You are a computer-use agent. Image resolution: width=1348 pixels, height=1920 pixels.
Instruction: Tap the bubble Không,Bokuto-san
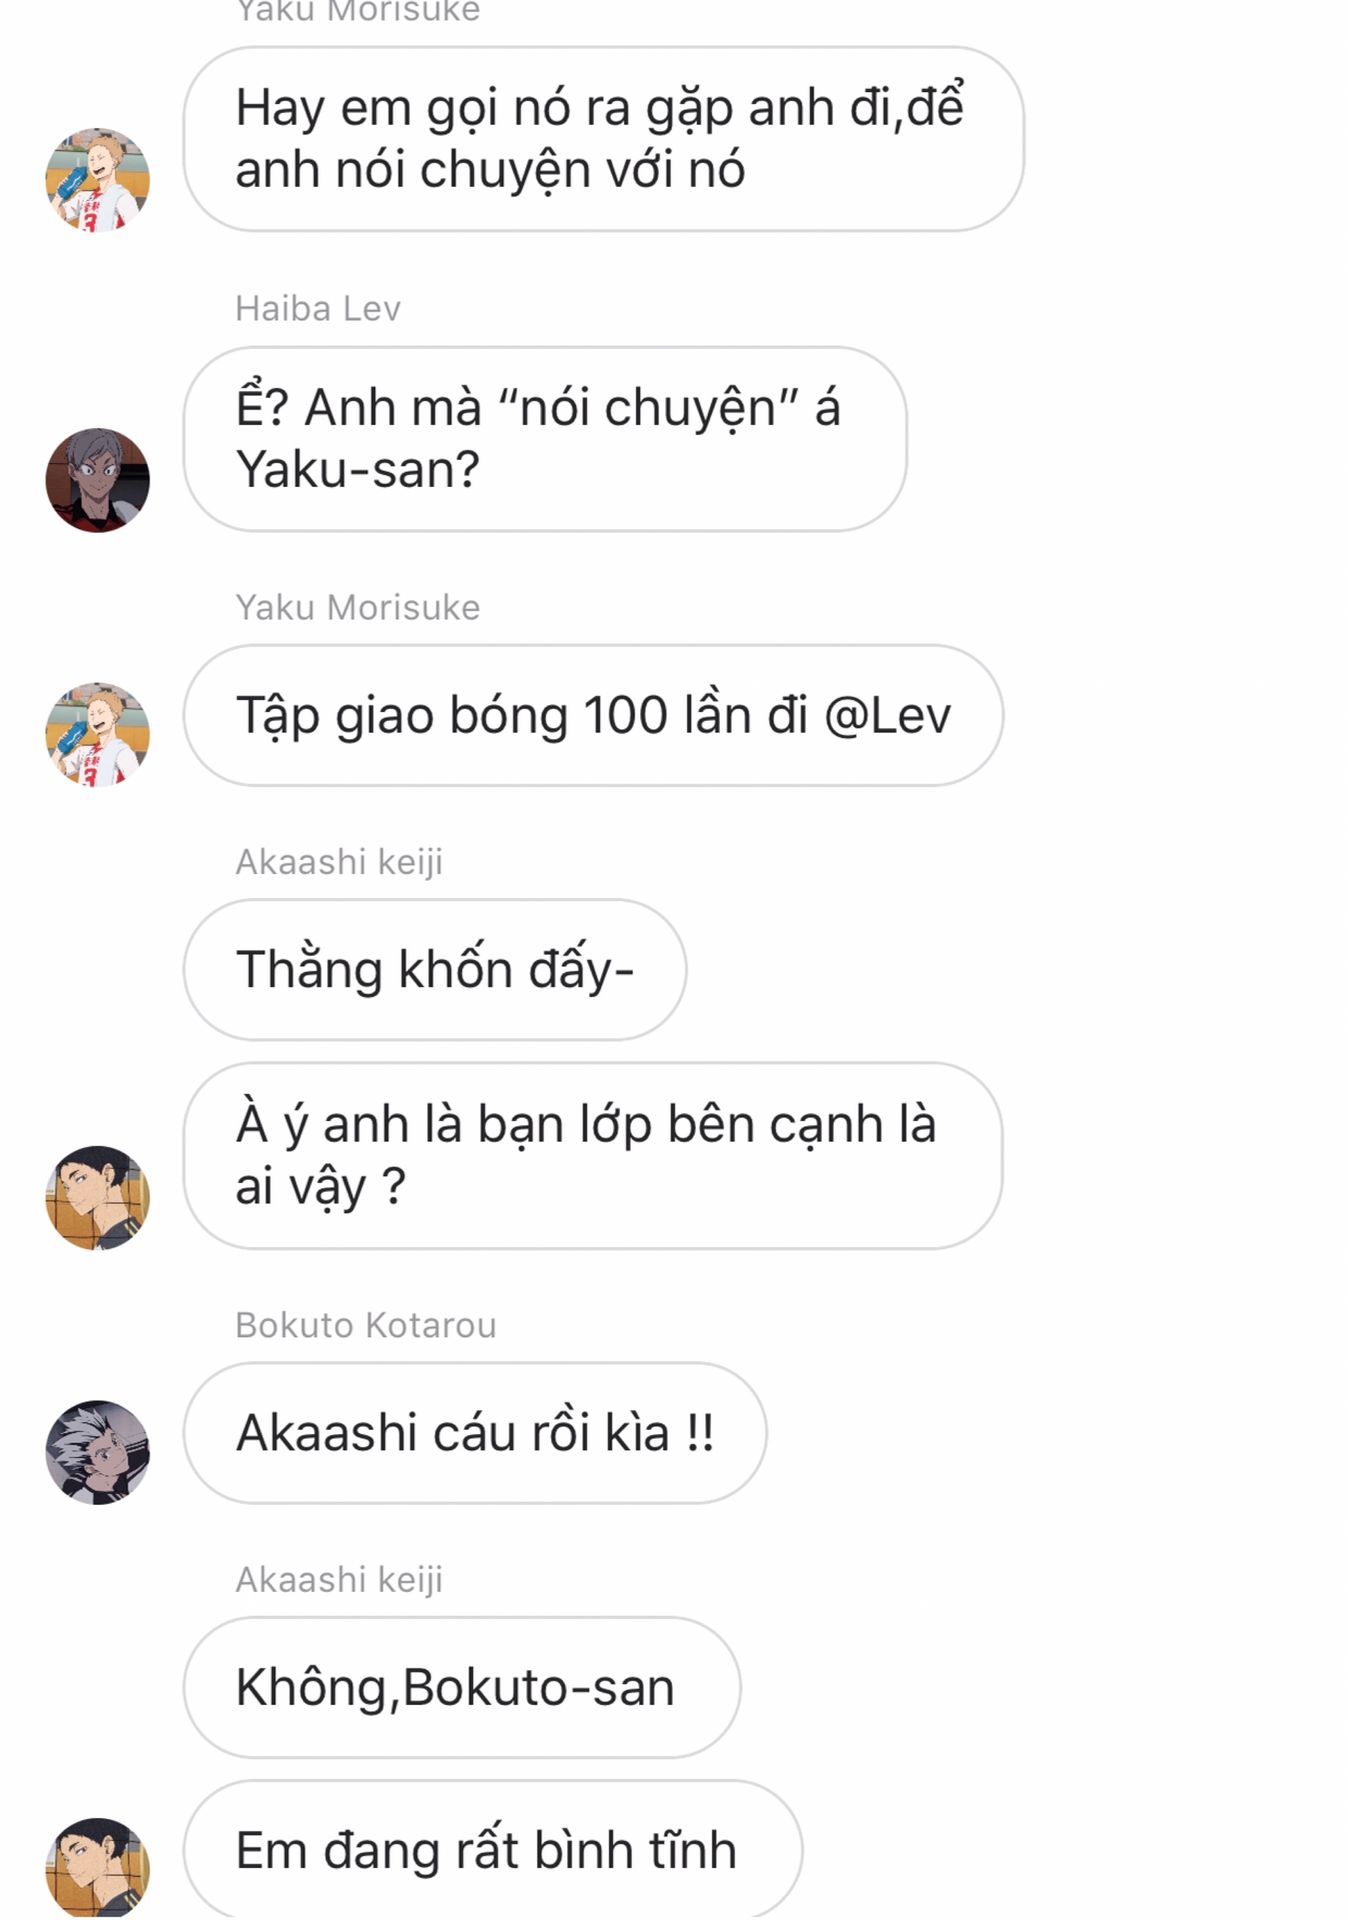pos(462,1687)
